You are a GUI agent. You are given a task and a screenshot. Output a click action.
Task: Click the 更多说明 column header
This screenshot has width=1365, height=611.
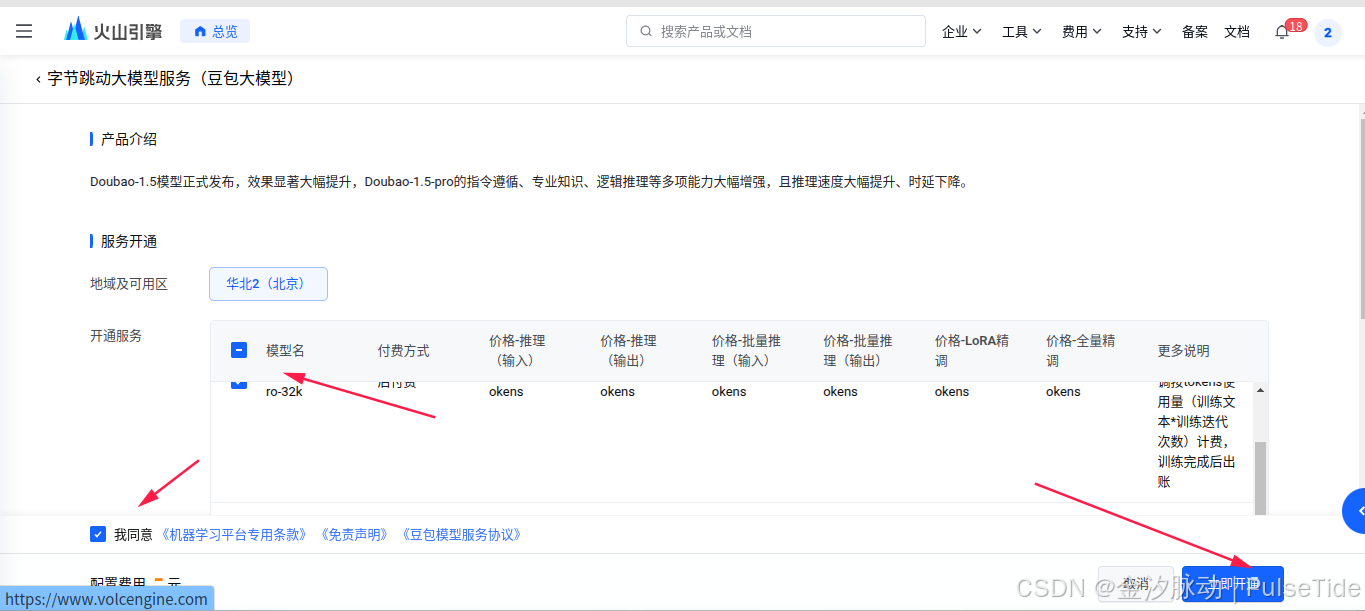(x=1184, y=351)
